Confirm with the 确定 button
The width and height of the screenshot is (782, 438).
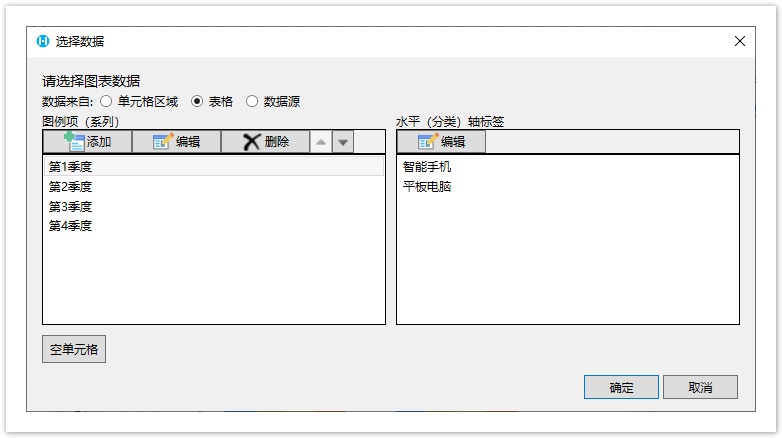click(x=621, y=387)
